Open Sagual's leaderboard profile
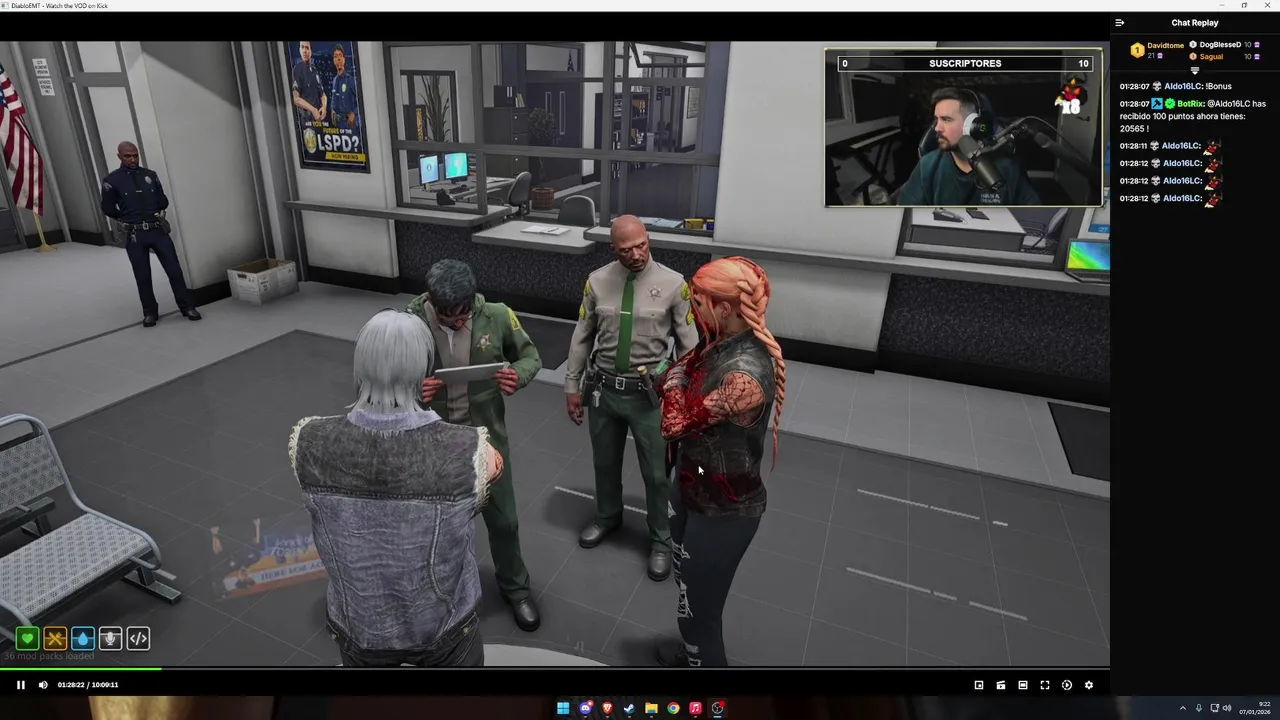This screenshot has width=1280, height=720. click(1211, 57)
